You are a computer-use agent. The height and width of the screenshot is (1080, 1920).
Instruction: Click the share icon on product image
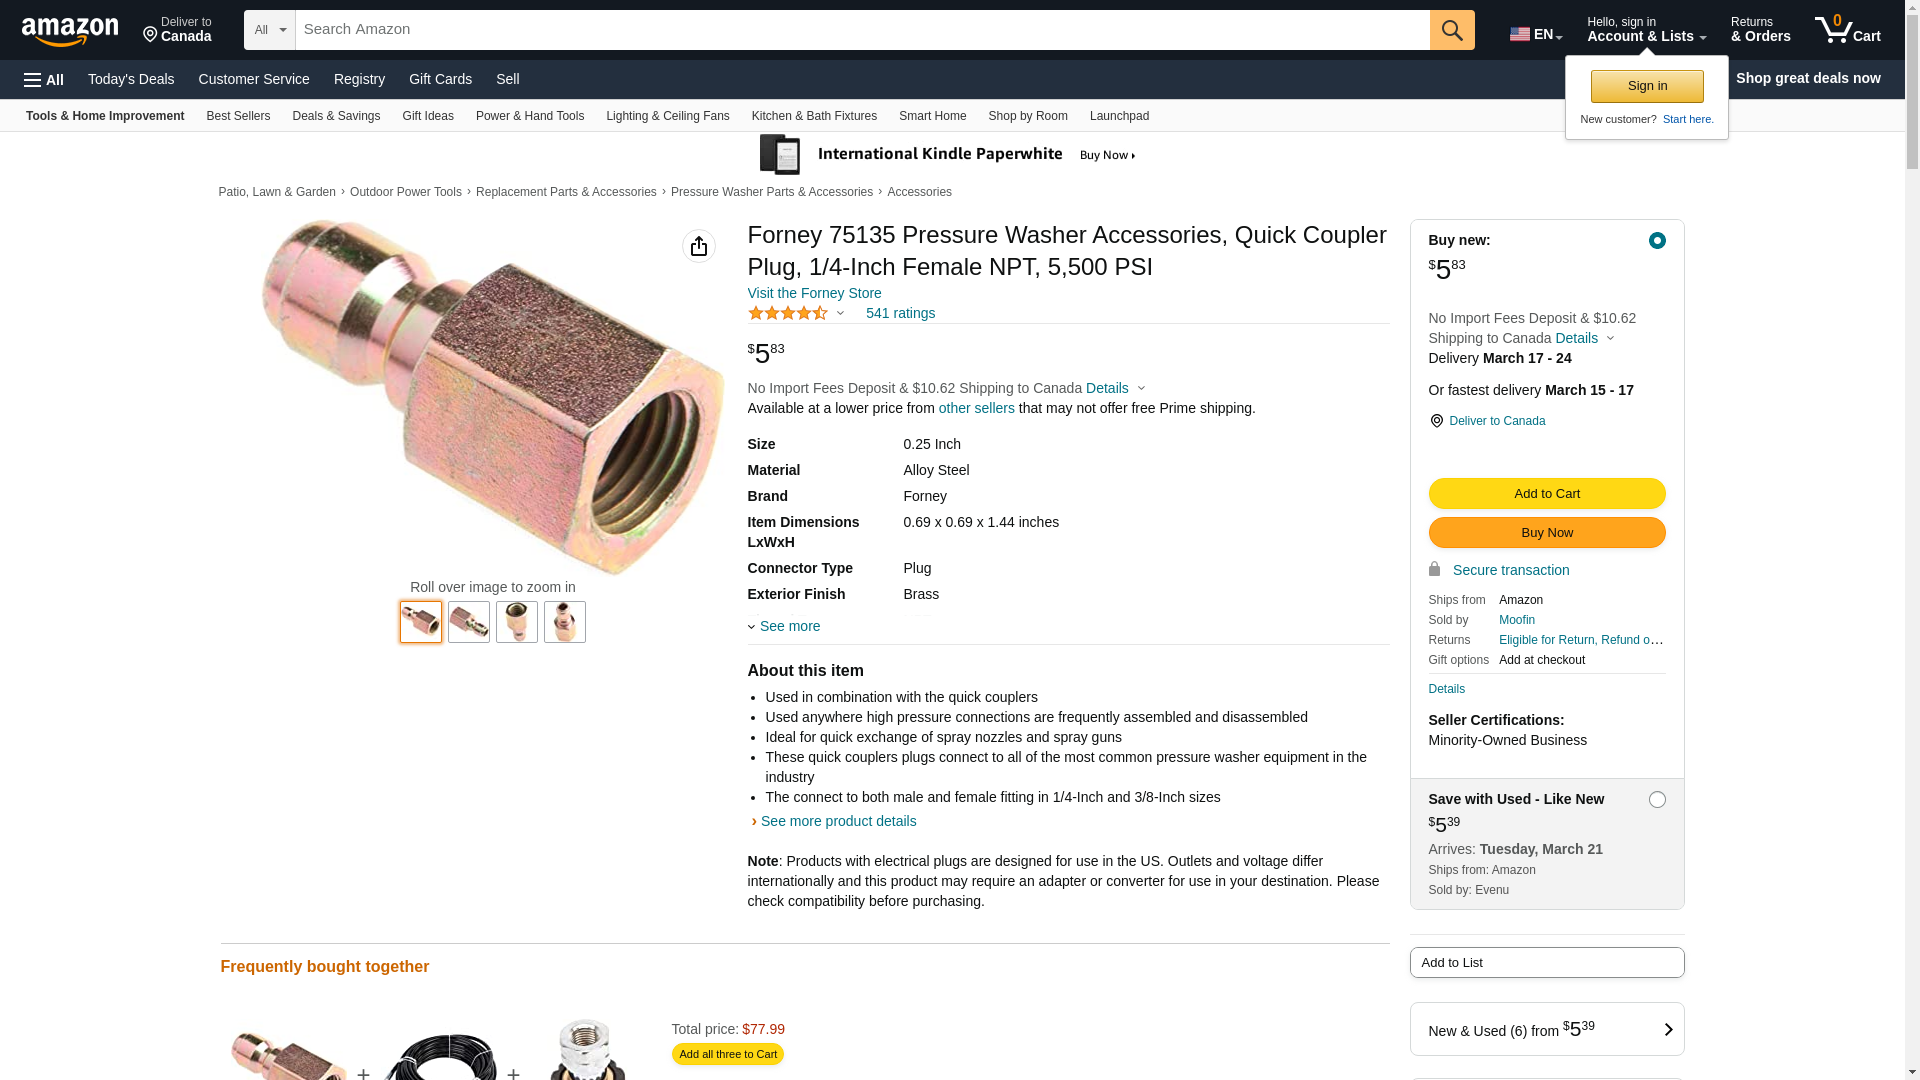coord(699,246)
